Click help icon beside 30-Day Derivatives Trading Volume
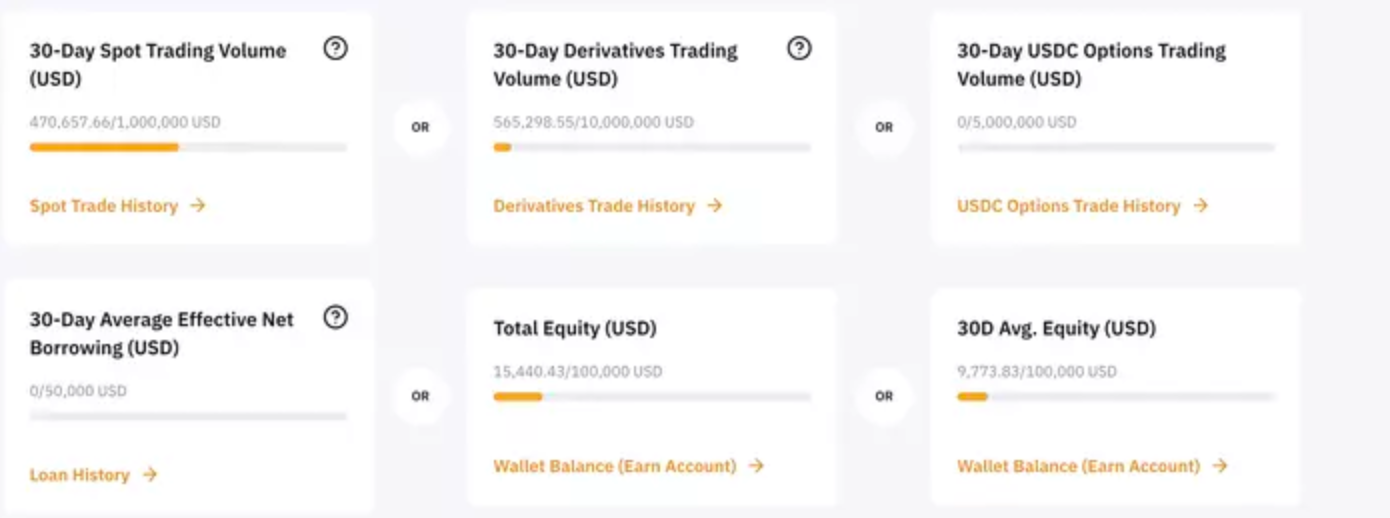The image size is (1390, 518). pyautogui.click(x=799, y=48)
